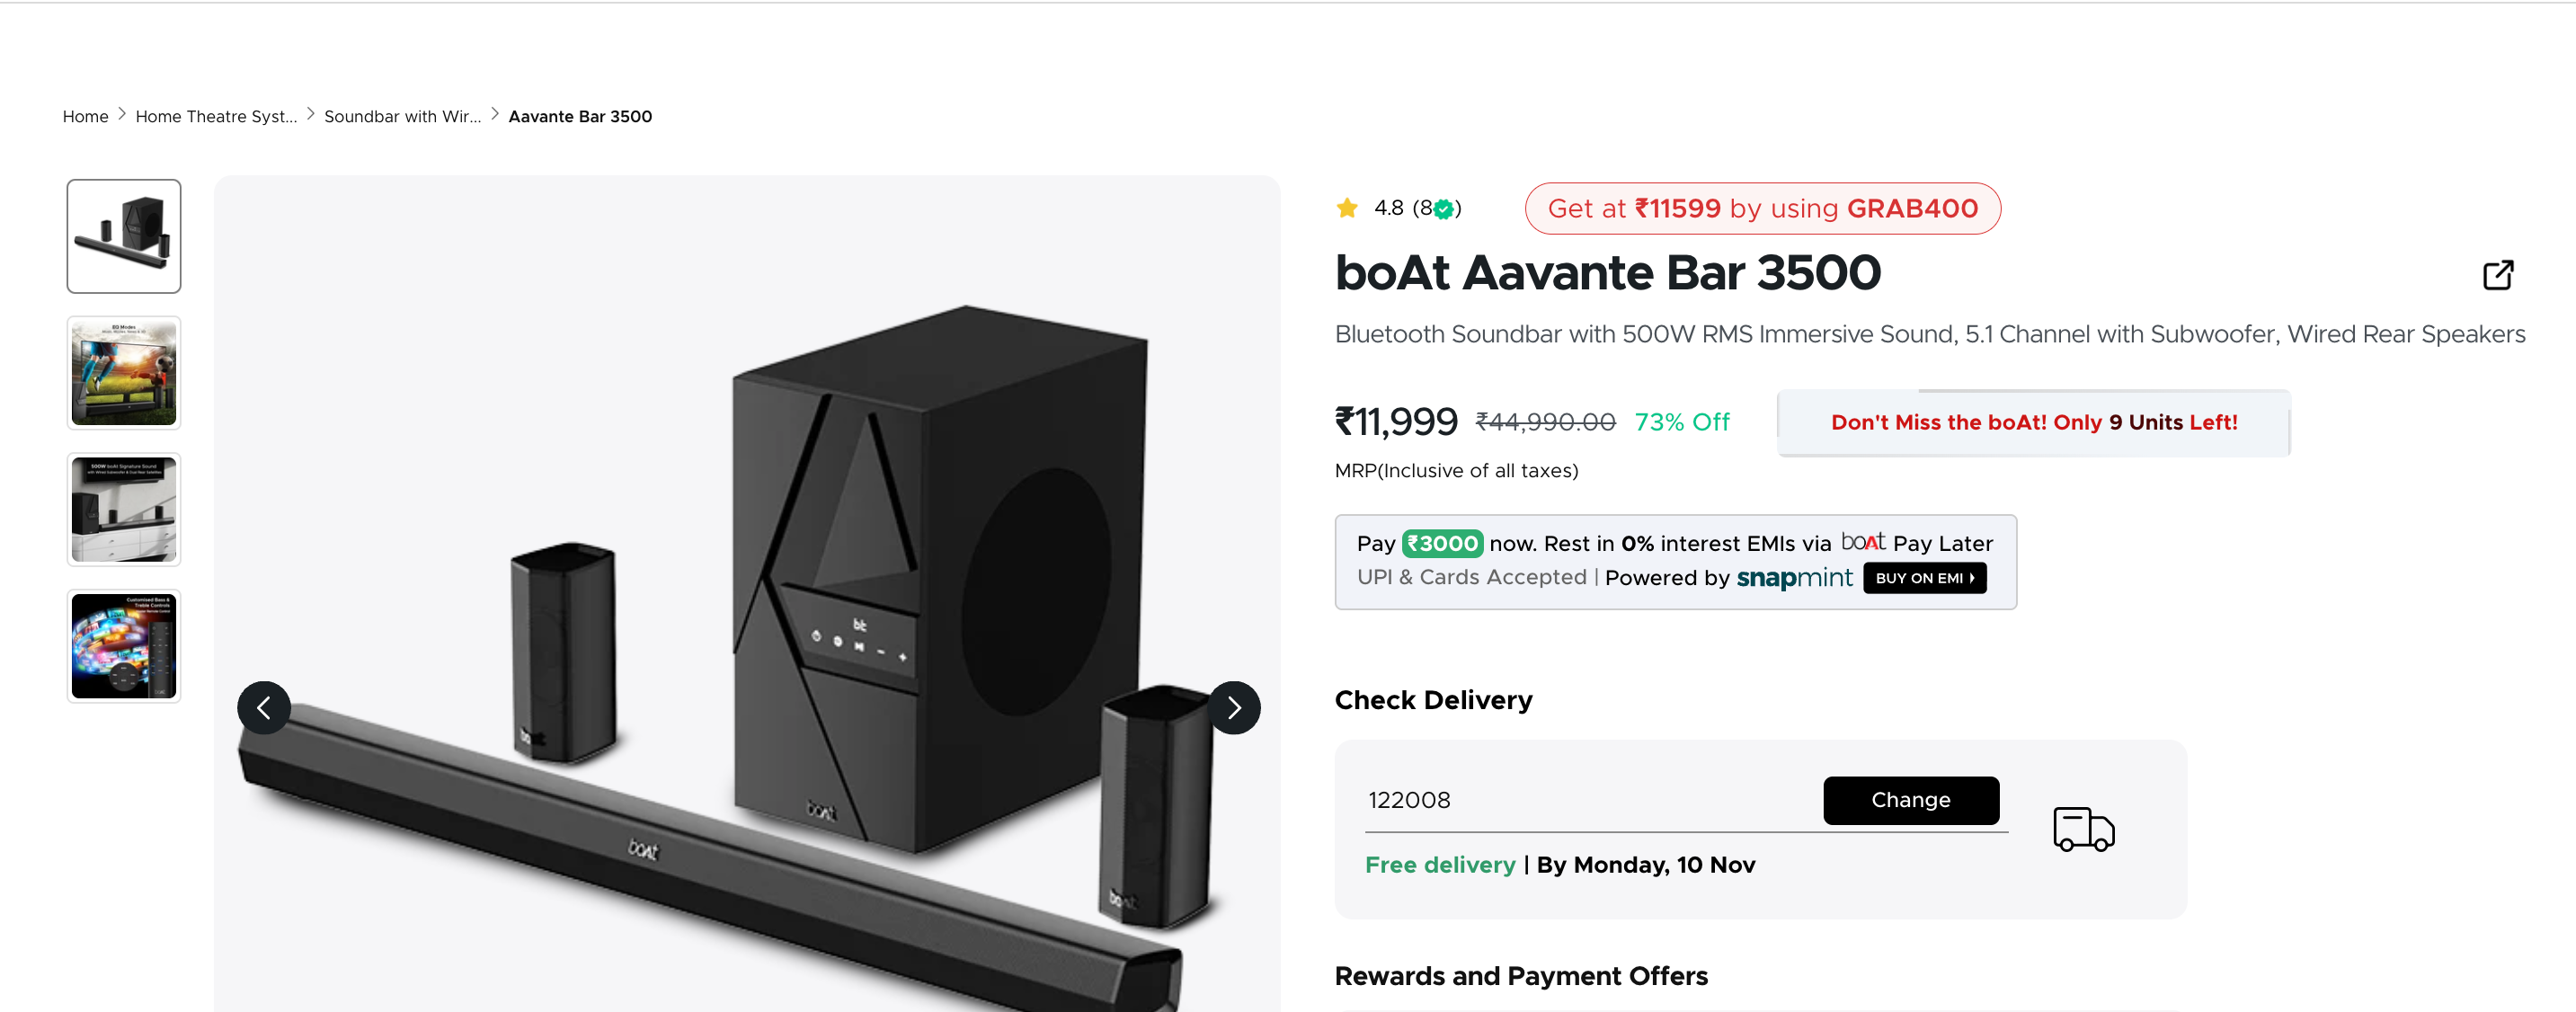This screenshot has height=1012, width=2576.
Task: Go to the previous product image
Action: coord(264,708)
